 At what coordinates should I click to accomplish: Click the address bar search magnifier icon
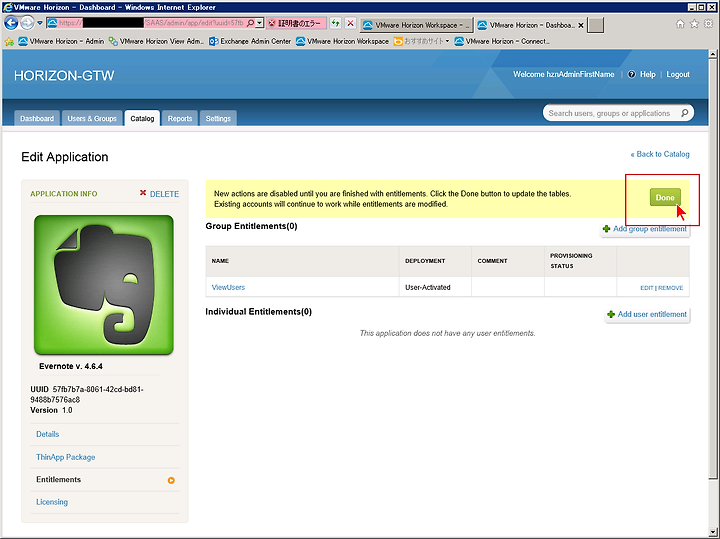251,23
